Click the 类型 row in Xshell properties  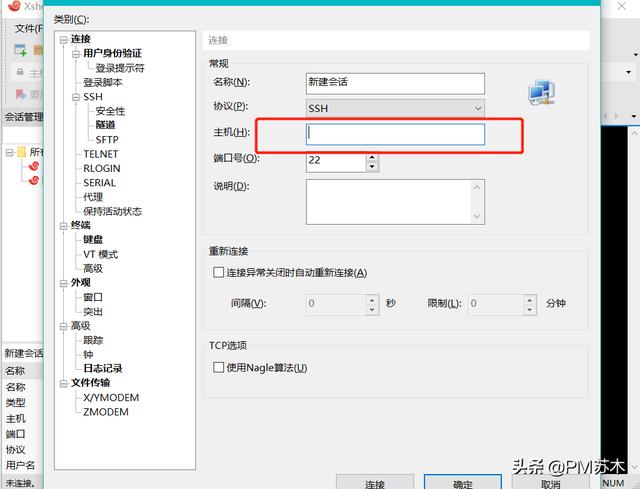[x=23, y=403]
